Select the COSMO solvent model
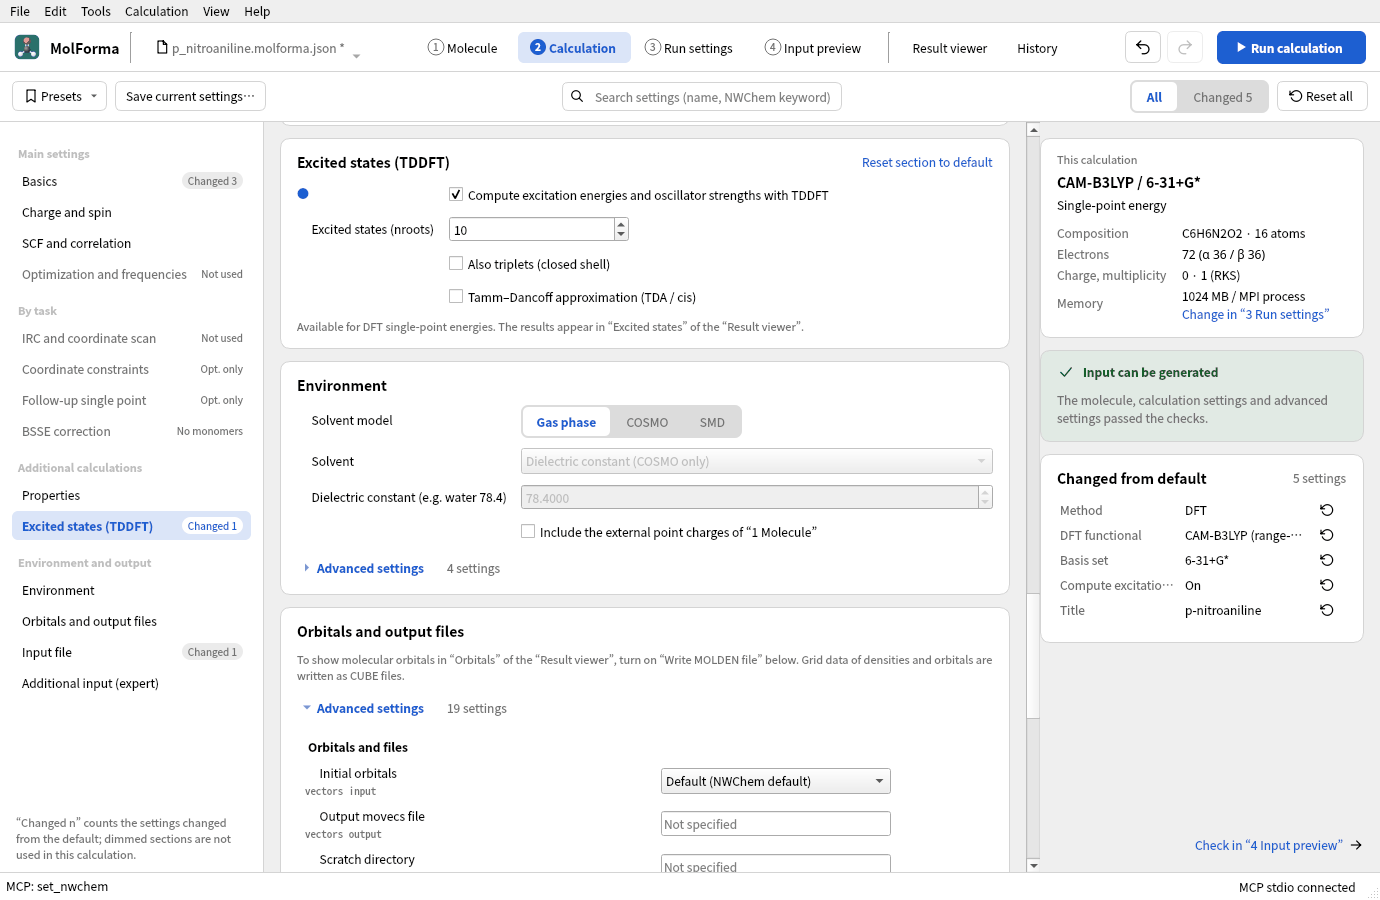1380x900 pixels. pyautogui.click(x=647, y=422)
